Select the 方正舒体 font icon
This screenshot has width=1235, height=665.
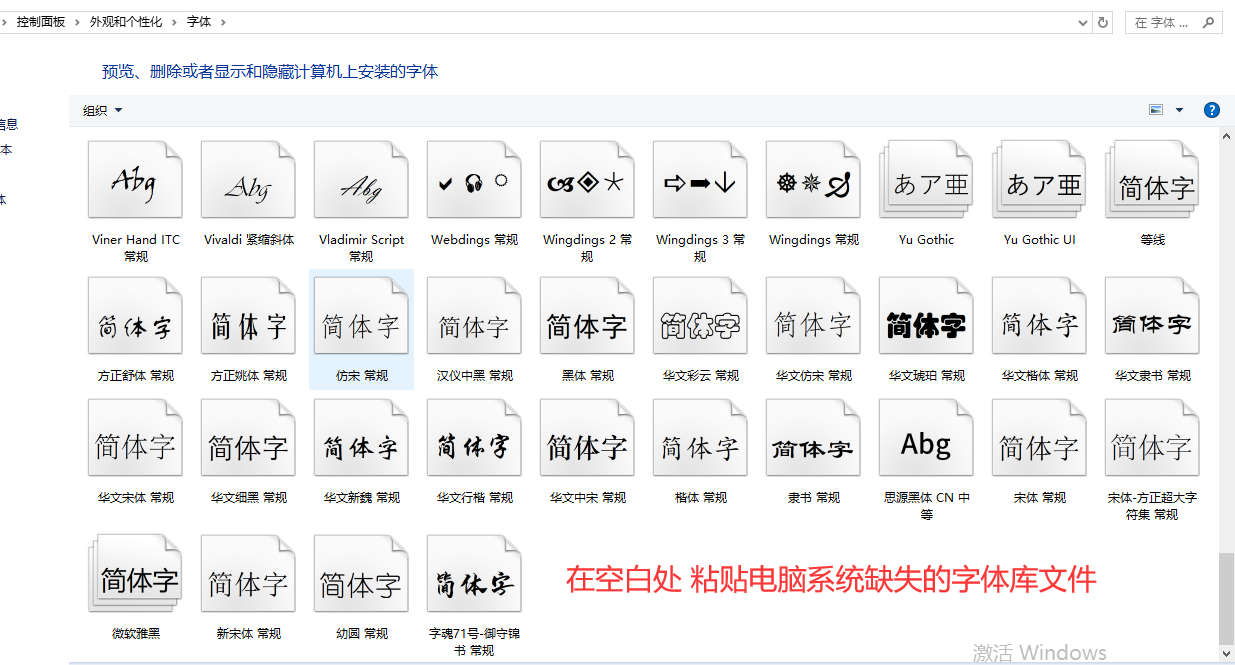[136, 316]
